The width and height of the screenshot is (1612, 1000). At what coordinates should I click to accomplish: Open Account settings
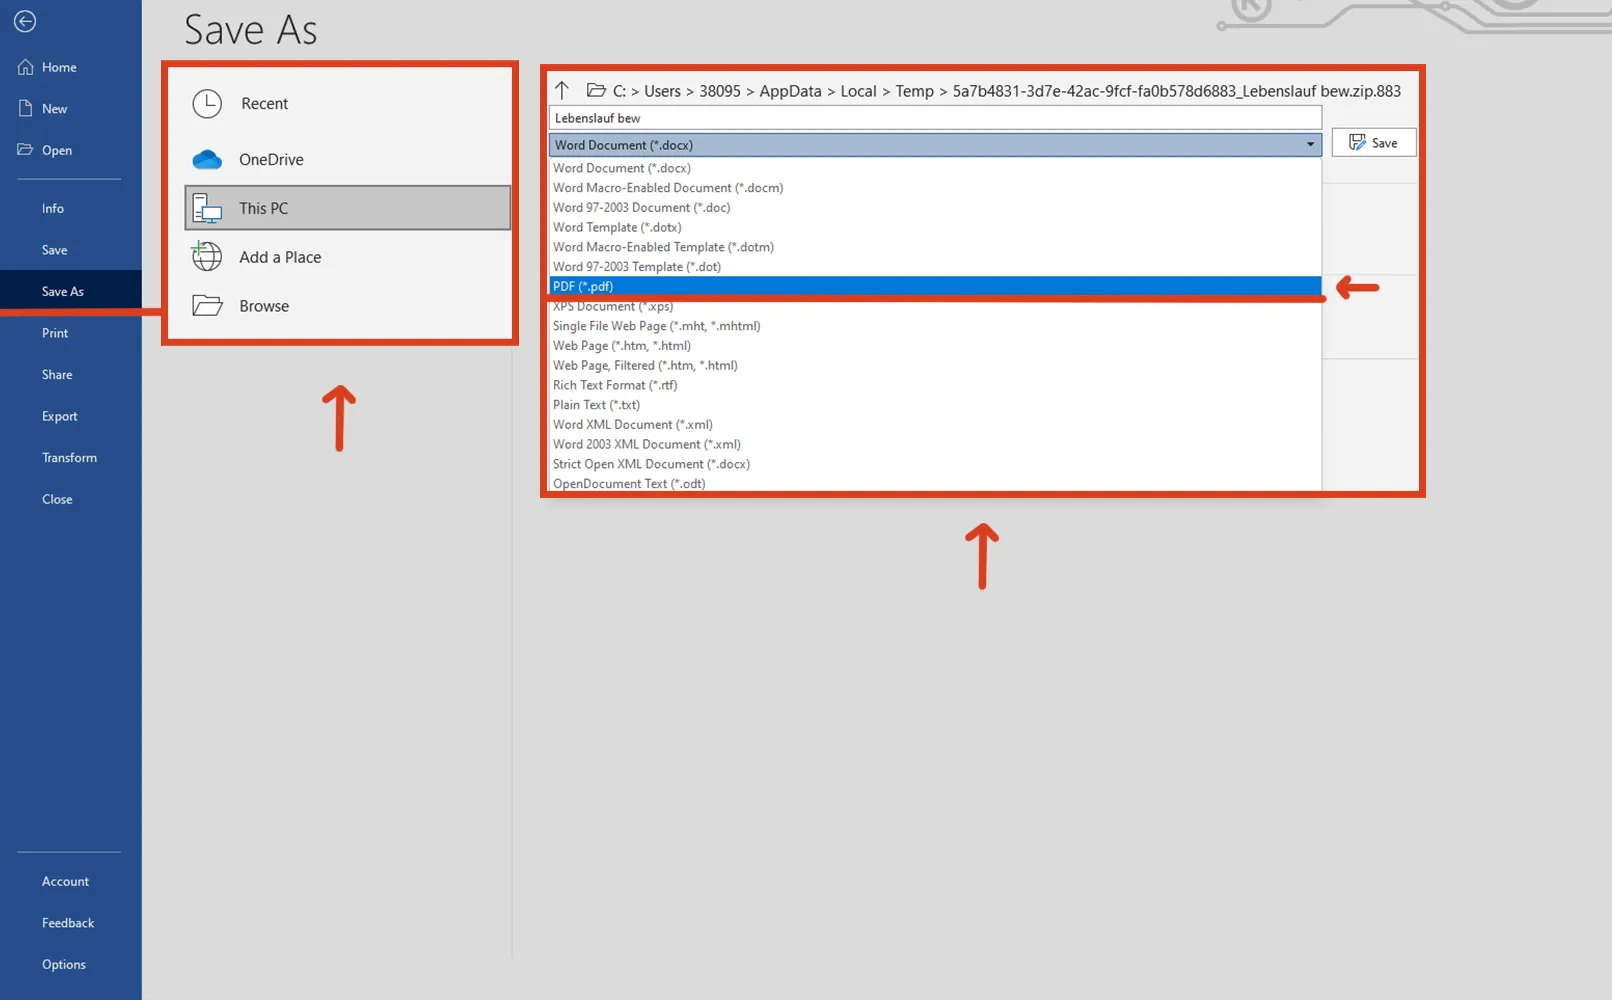(65, 881)
